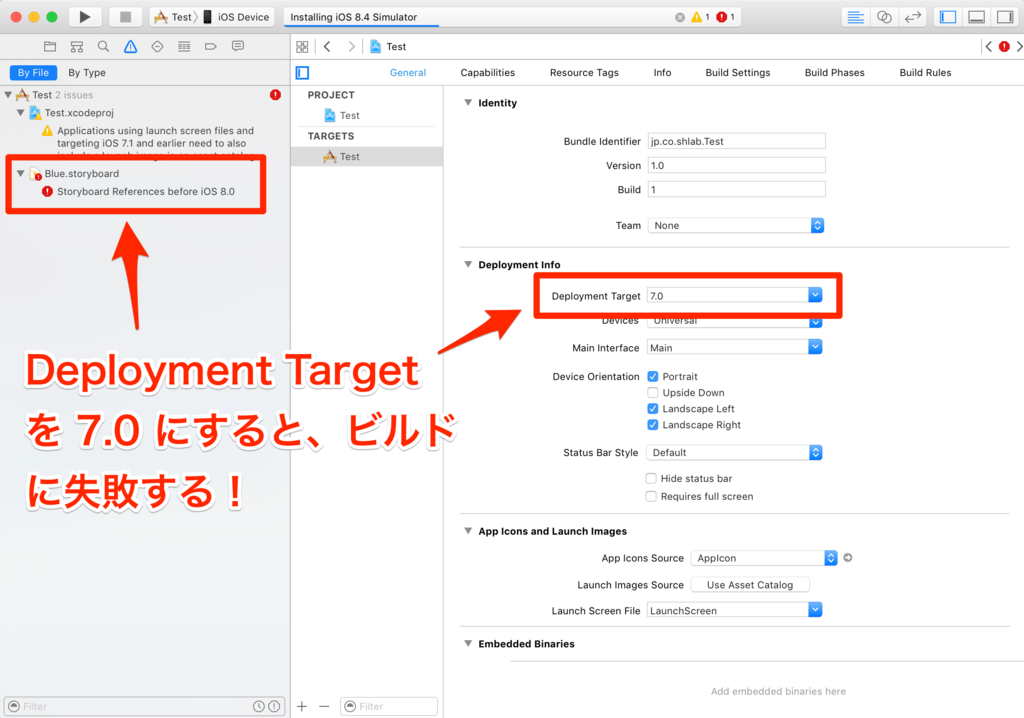Click the Use Asset Catalog button

[750, 585]
